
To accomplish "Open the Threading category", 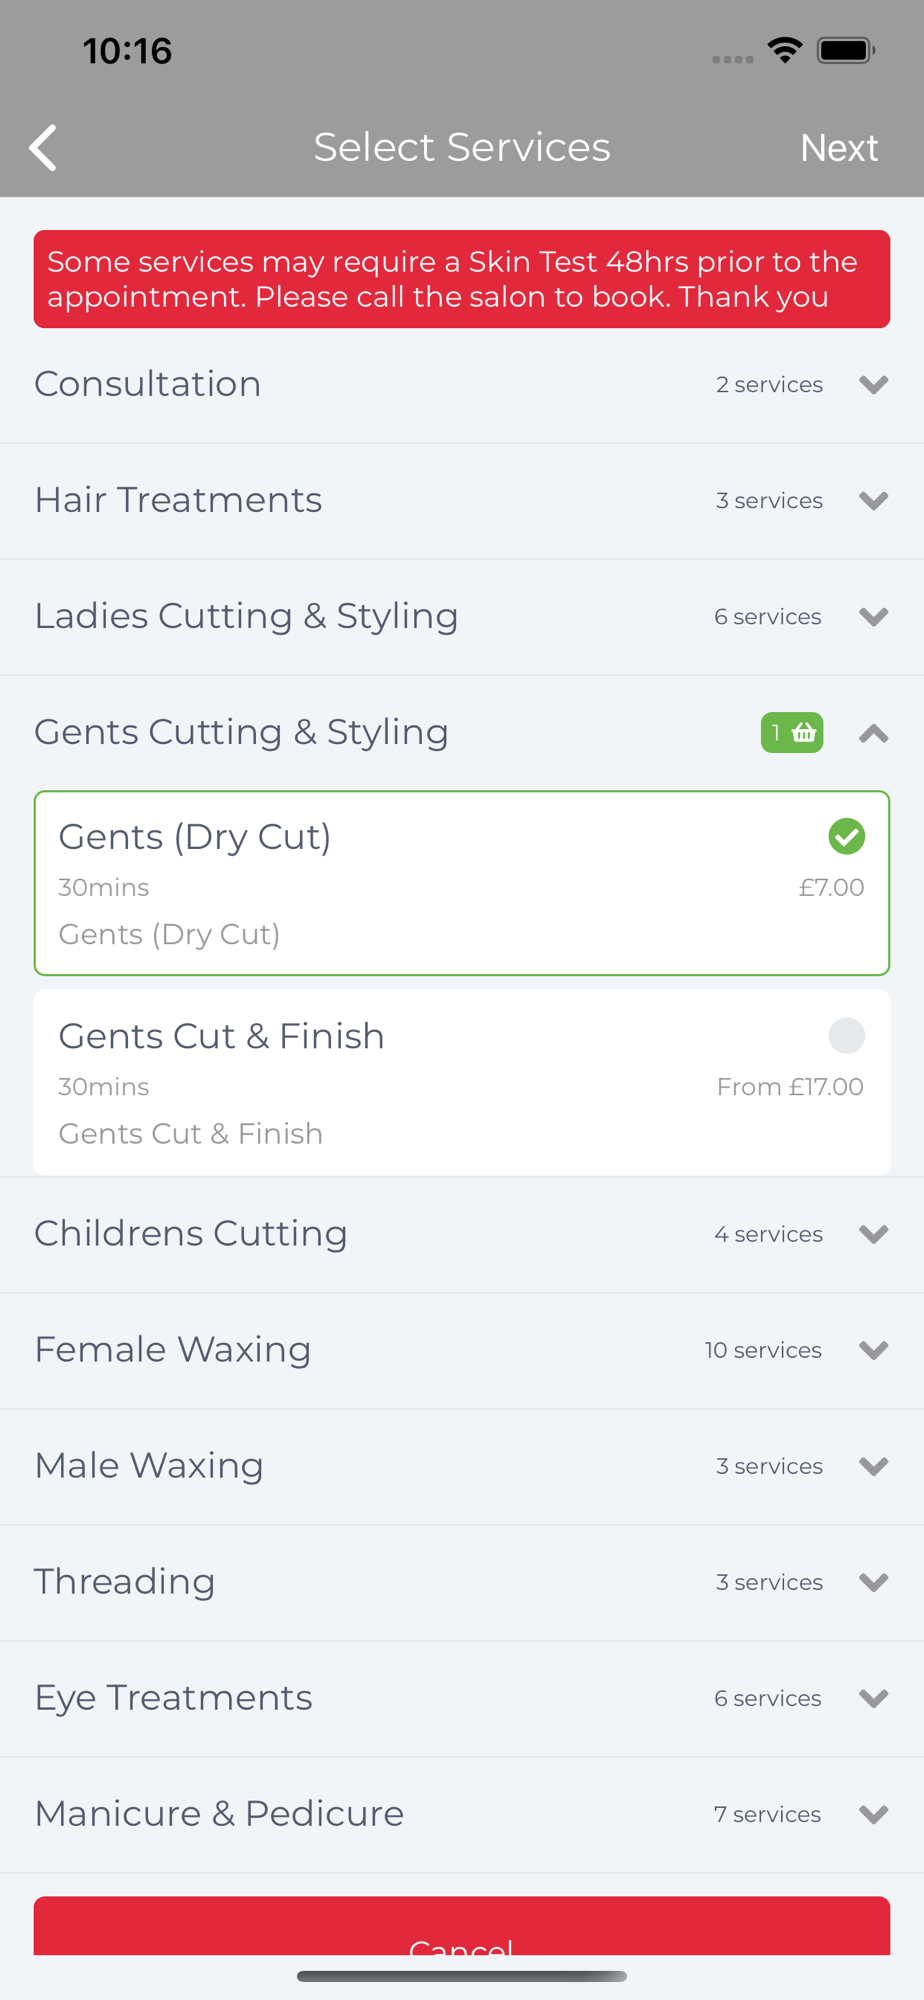I will [x=462, y=1583].
